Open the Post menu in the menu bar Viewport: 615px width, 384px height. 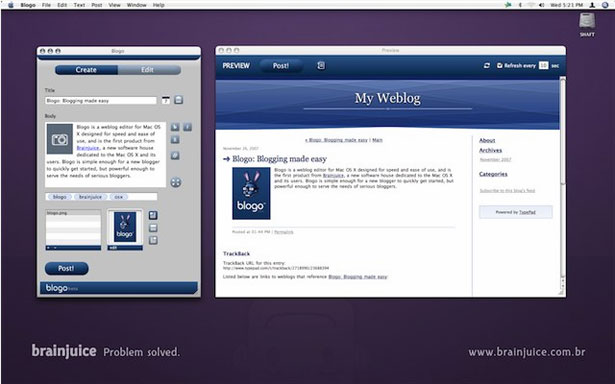click(96, 5)
